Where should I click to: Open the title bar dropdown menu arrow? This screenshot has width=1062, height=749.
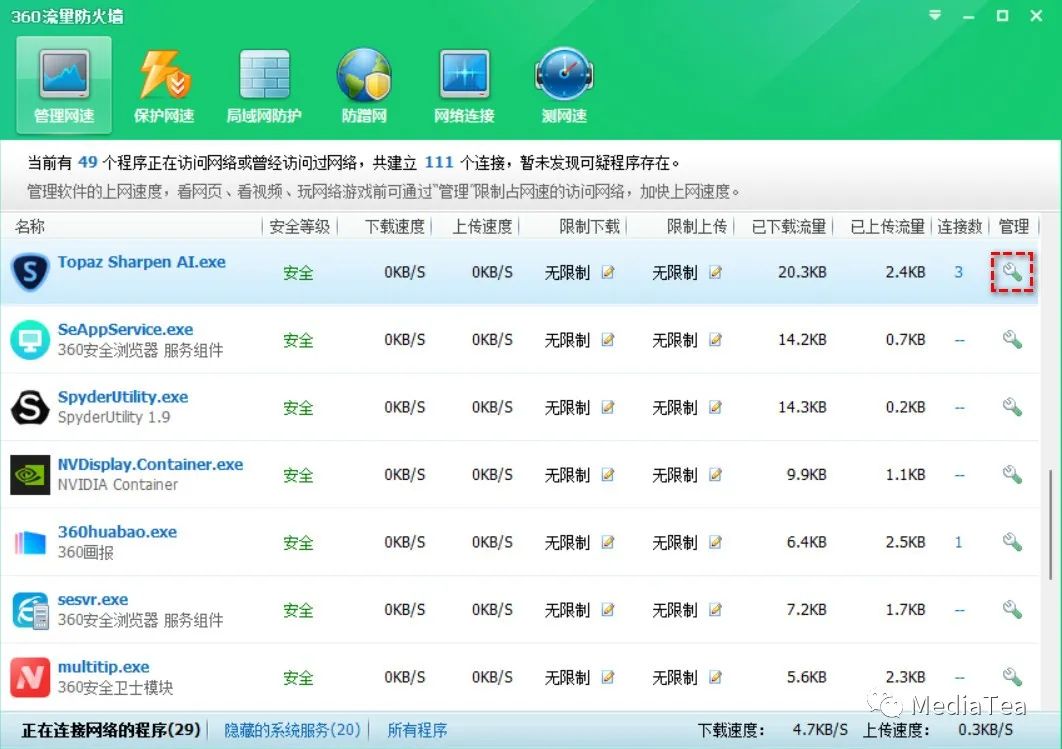click(x=935, y=15)
